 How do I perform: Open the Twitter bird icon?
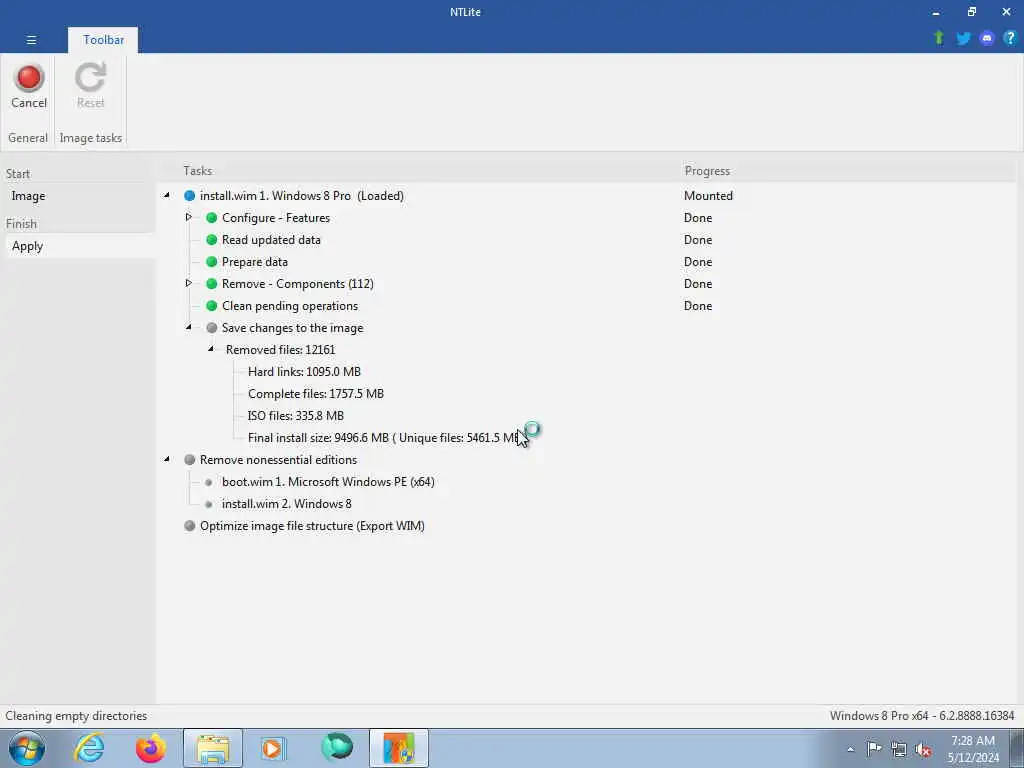coord(963,39)
